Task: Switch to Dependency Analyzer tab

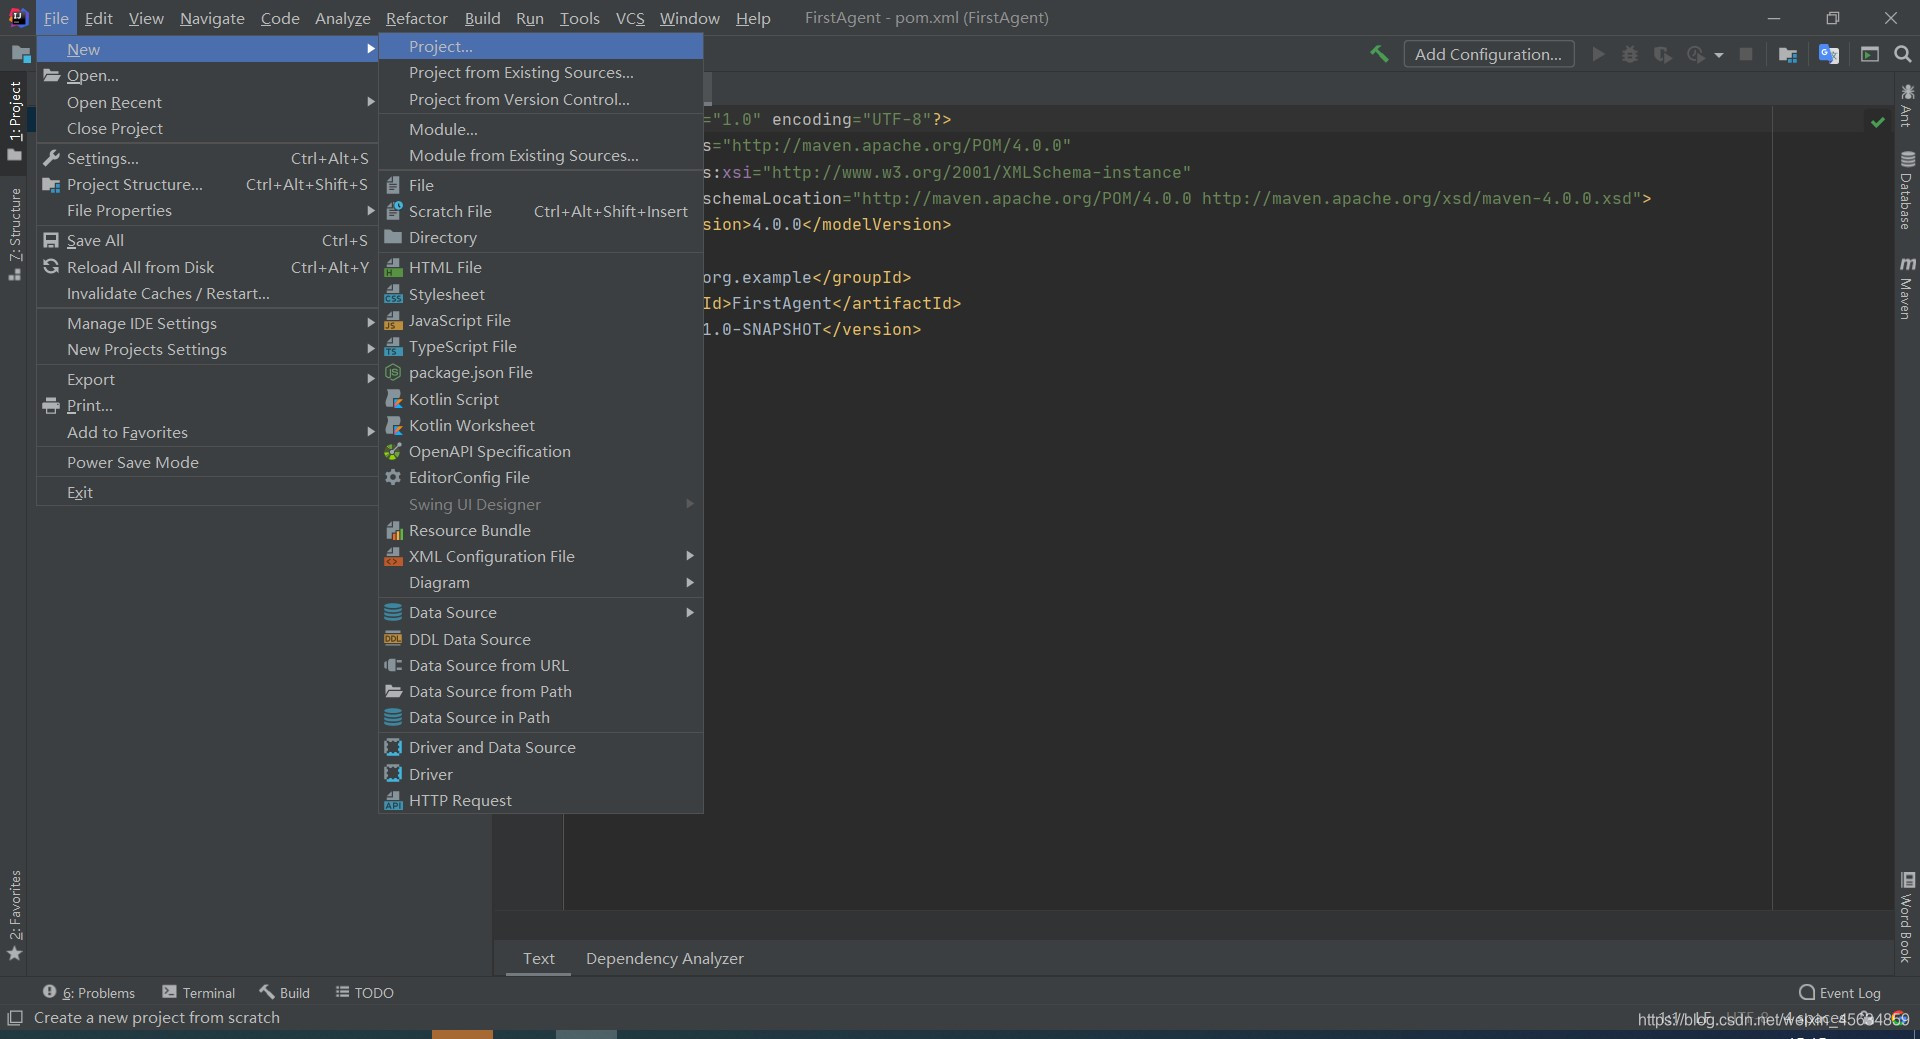Action: point(665,958)
